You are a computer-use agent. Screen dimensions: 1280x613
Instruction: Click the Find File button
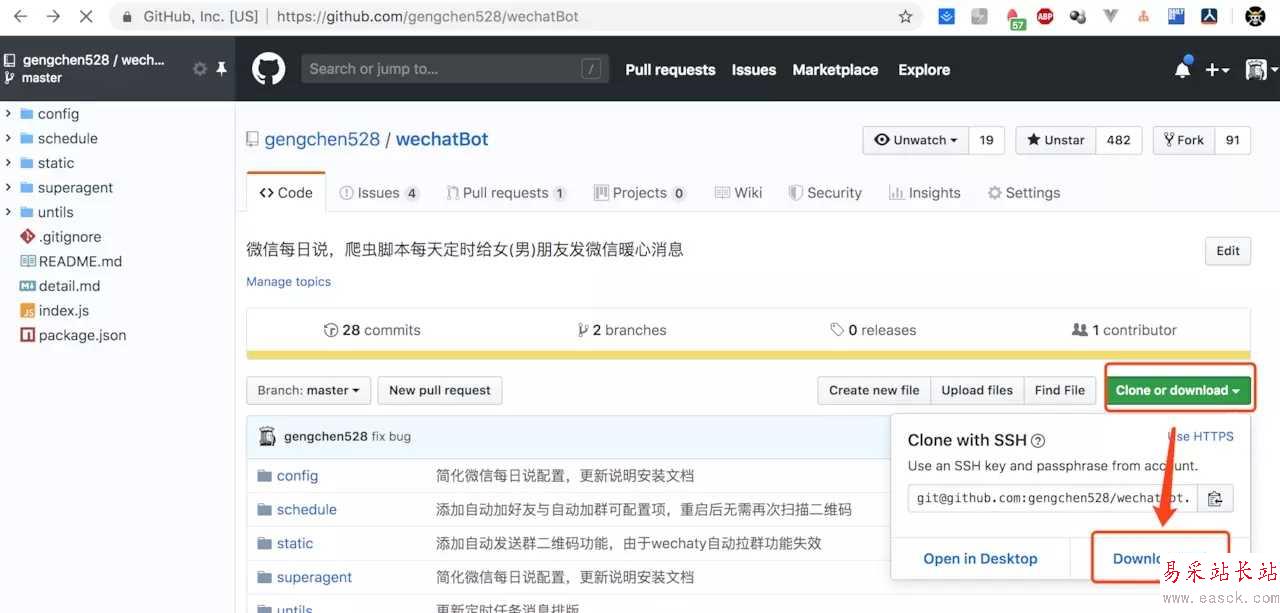1060,390
